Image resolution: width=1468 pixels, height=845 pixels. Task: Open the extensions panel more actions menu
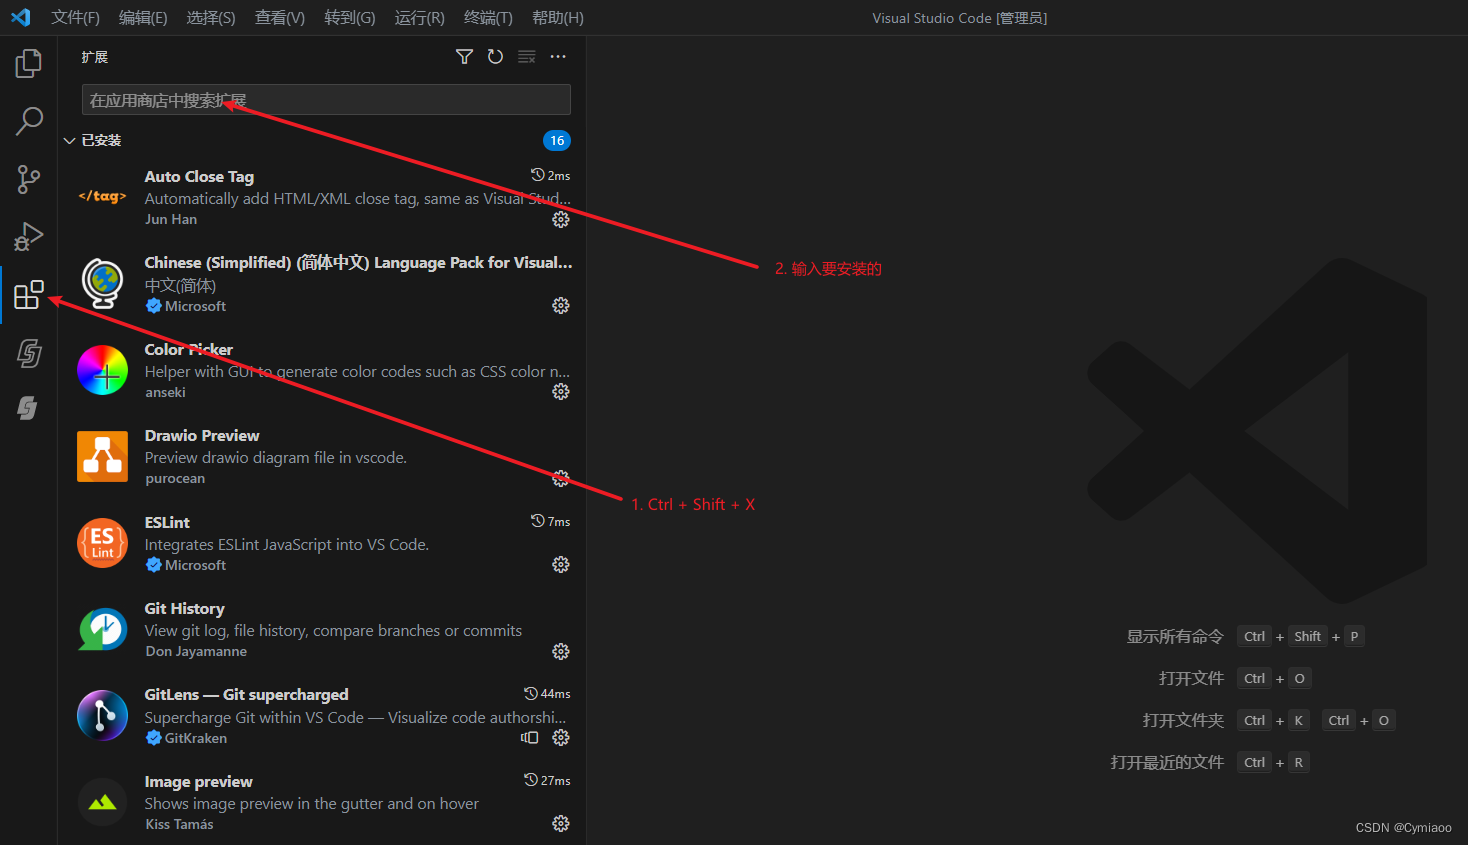pyautogui.click(x=558, y=57)
